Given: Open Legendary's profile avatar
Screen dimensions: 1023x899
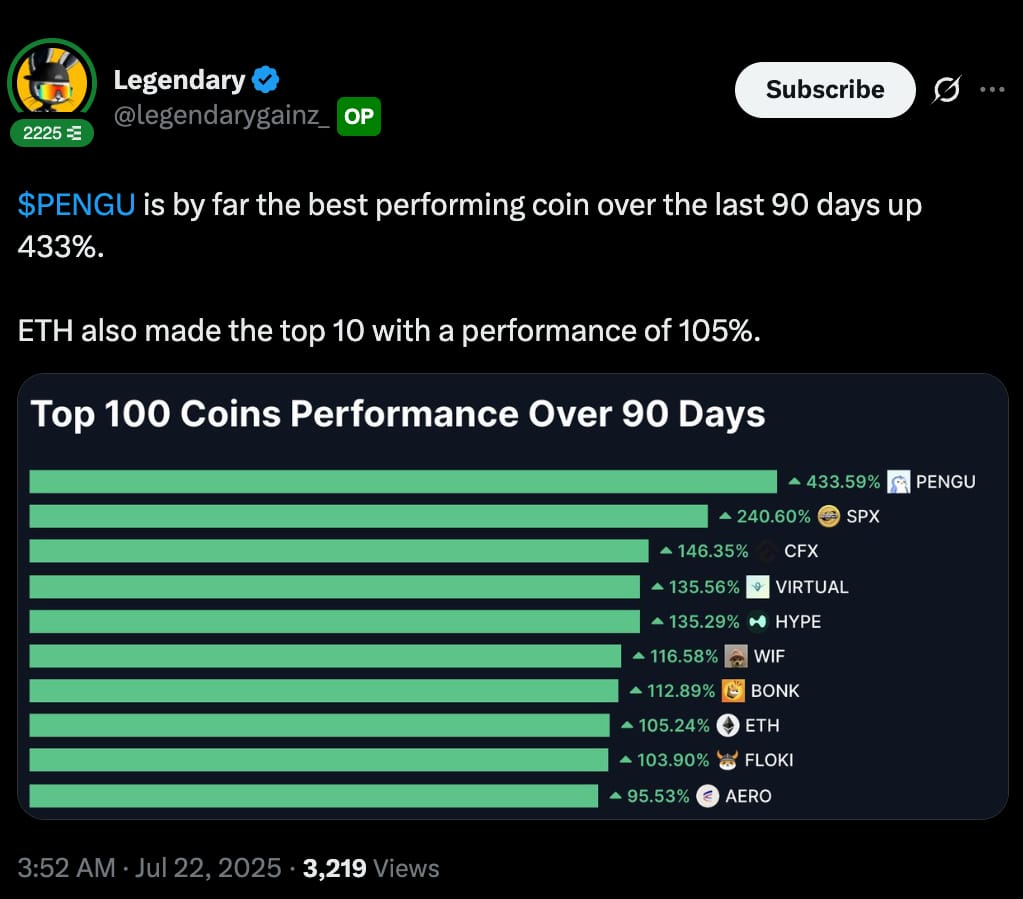Looking at the screenshot, I should pos(52,83).
